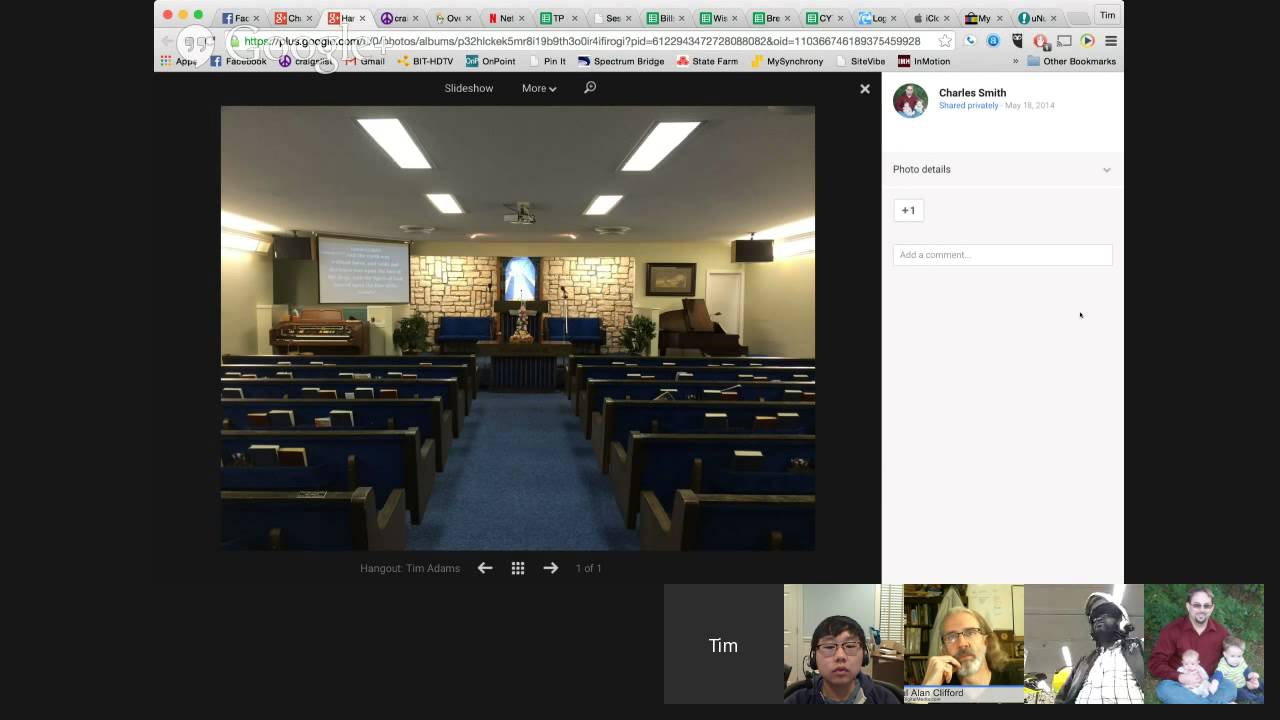Image resolution: width=1280 pixels, height=720 pixels.
Task: Open the Gmail bookmark
Action: point(365,61)
